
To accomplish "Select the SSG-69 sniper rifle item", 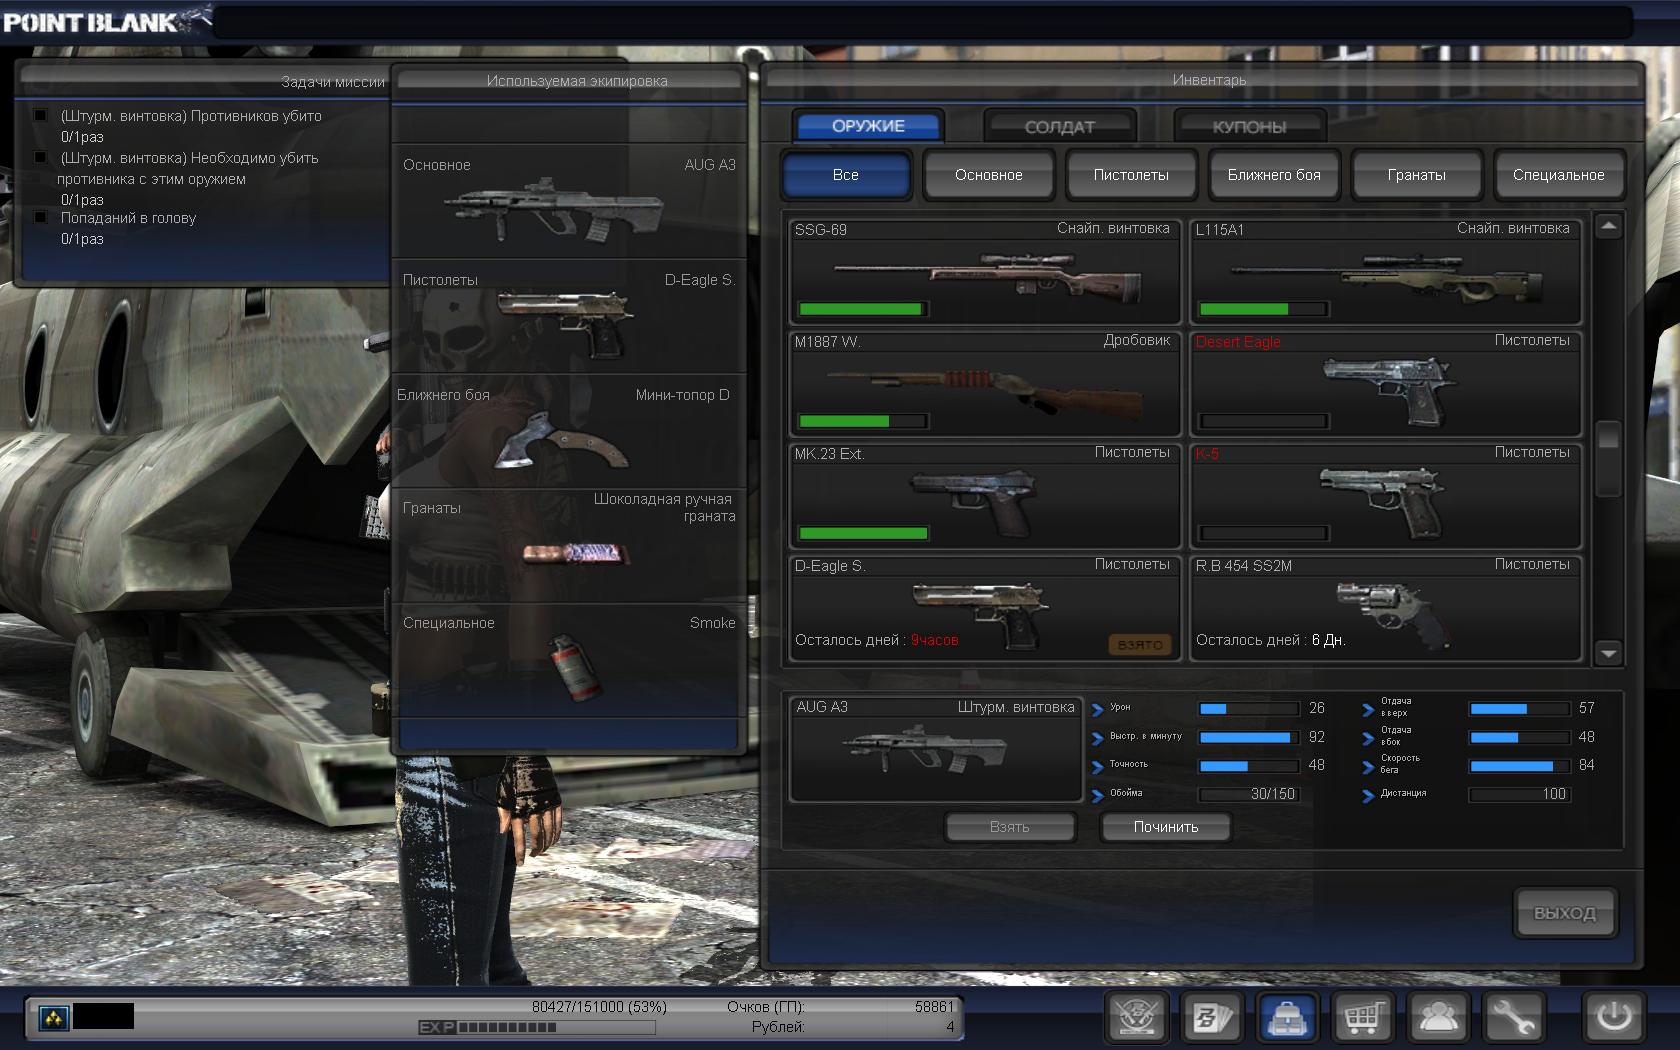I will tap(986, 272).
